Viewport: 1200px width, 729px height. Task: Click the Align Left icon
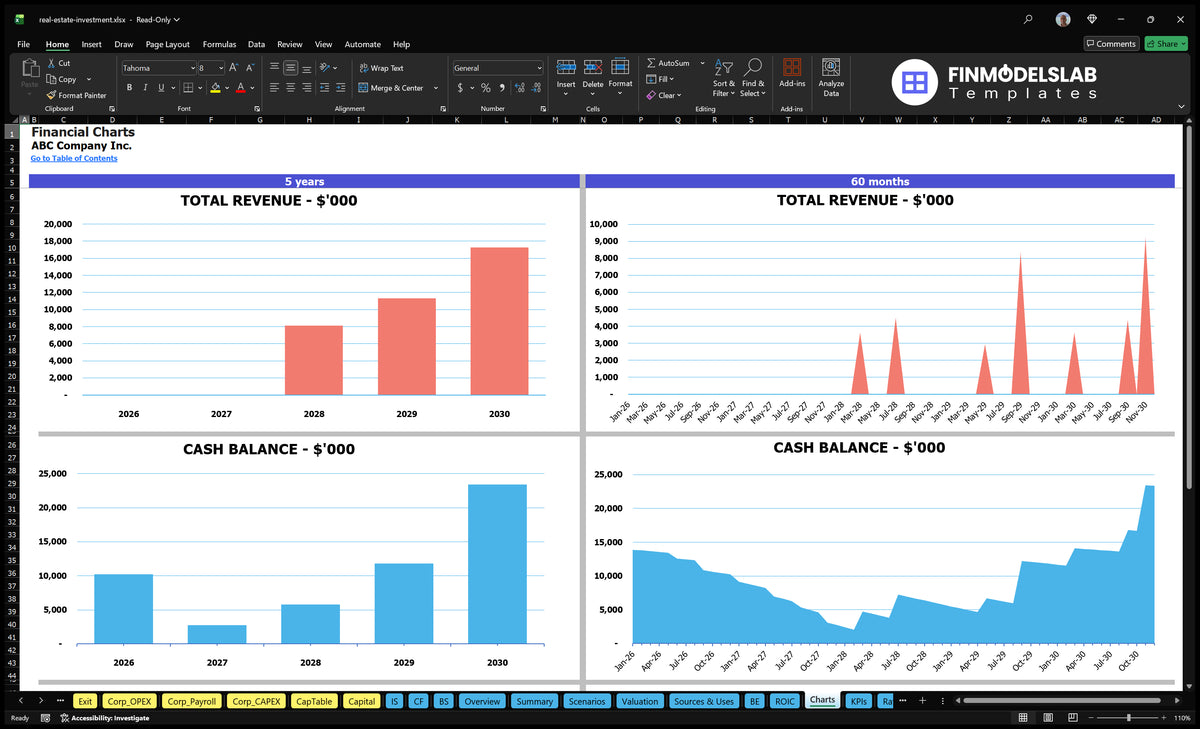(274, 88)
